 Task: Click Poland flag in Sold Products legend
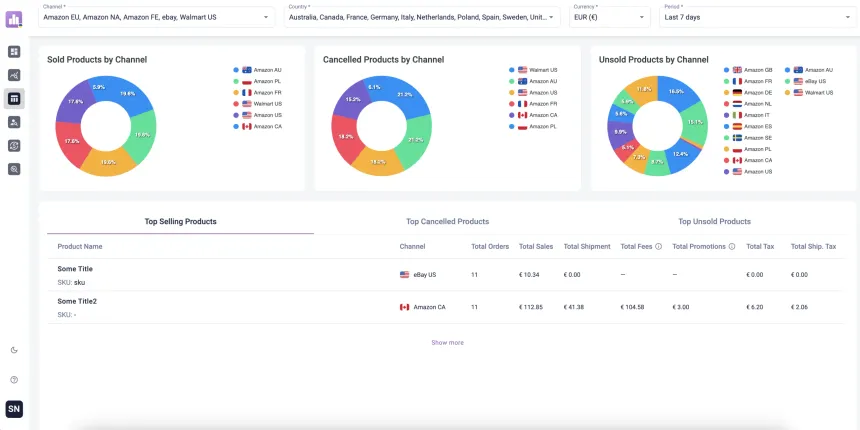[247, 81]
